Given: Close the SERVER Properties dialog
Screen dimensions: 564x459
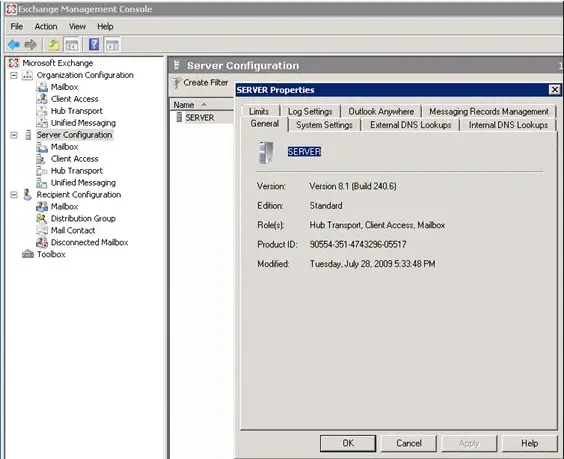Looking at the screenshot, I should coord(555,90).
